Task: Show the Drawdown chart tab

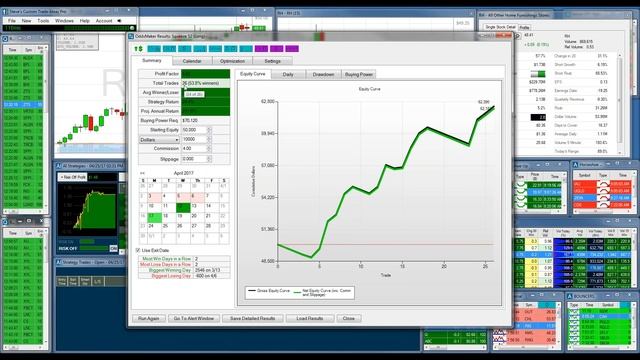Action: tap(323, 74)
